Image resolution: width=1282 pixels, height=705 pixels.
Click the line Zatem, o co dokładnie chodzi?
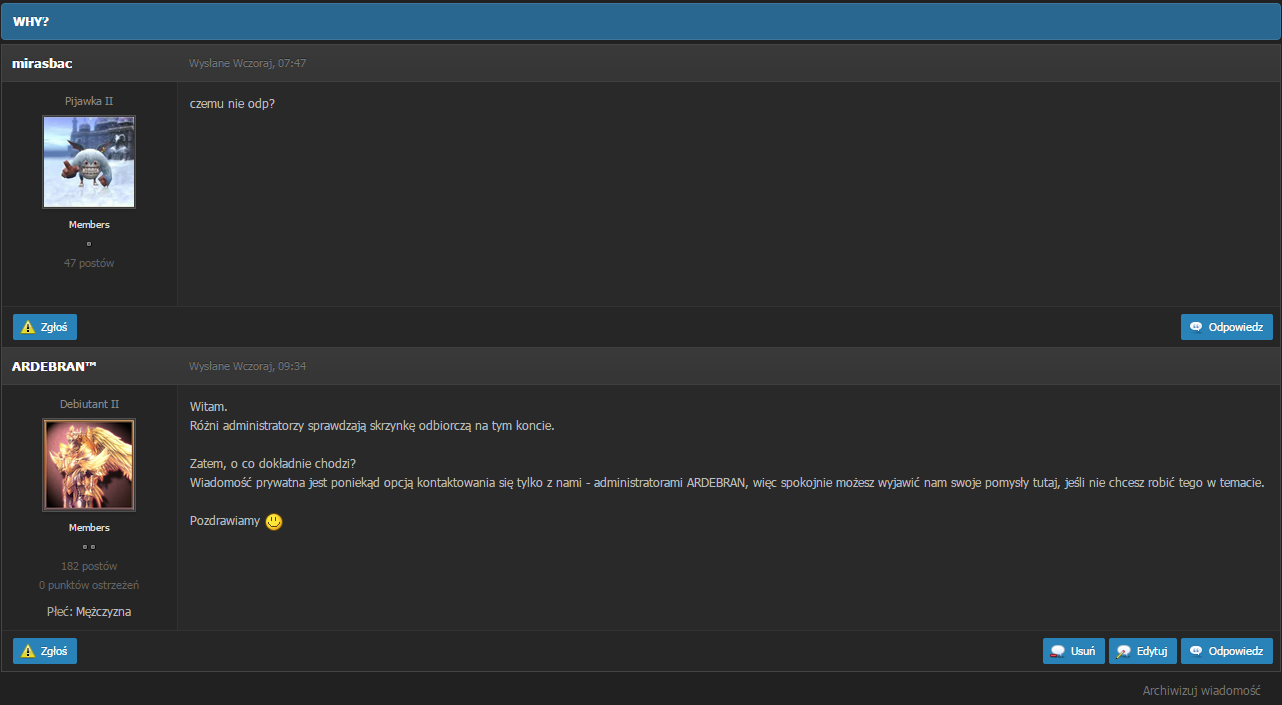(x=272, y=464)
